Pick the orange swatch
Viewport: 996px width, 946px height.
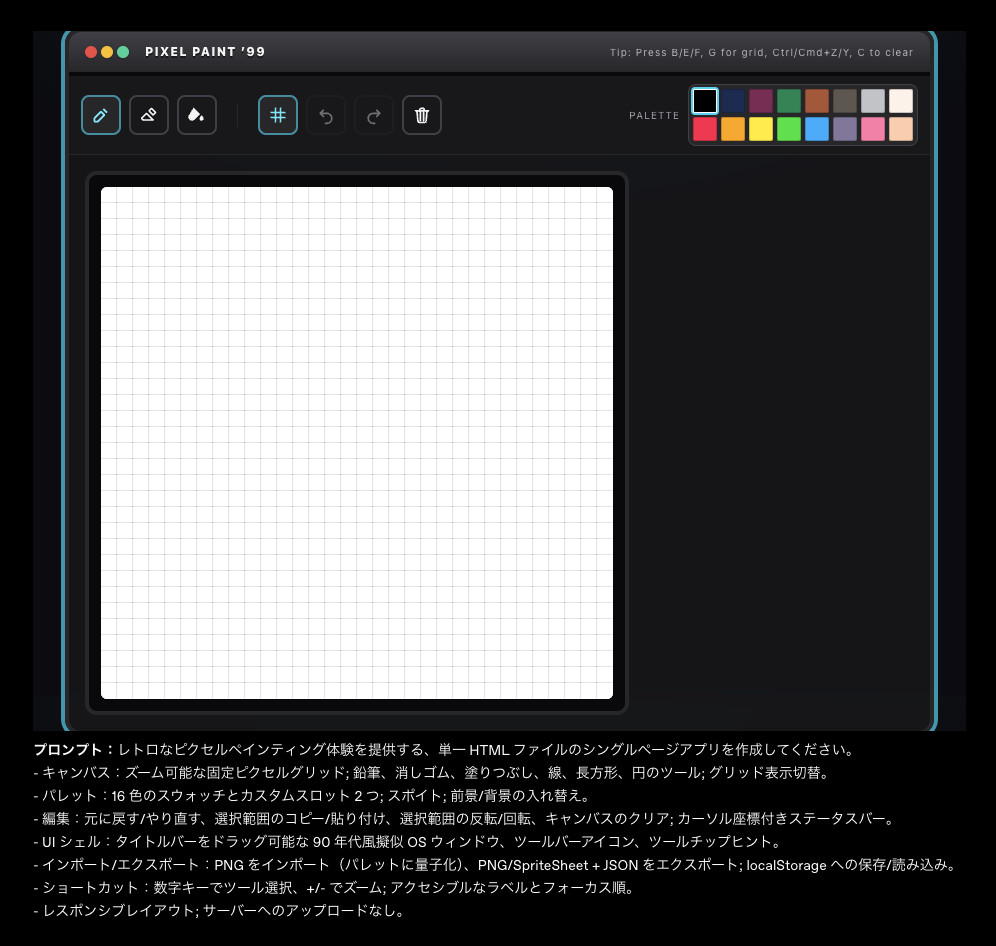click(733, 129)
